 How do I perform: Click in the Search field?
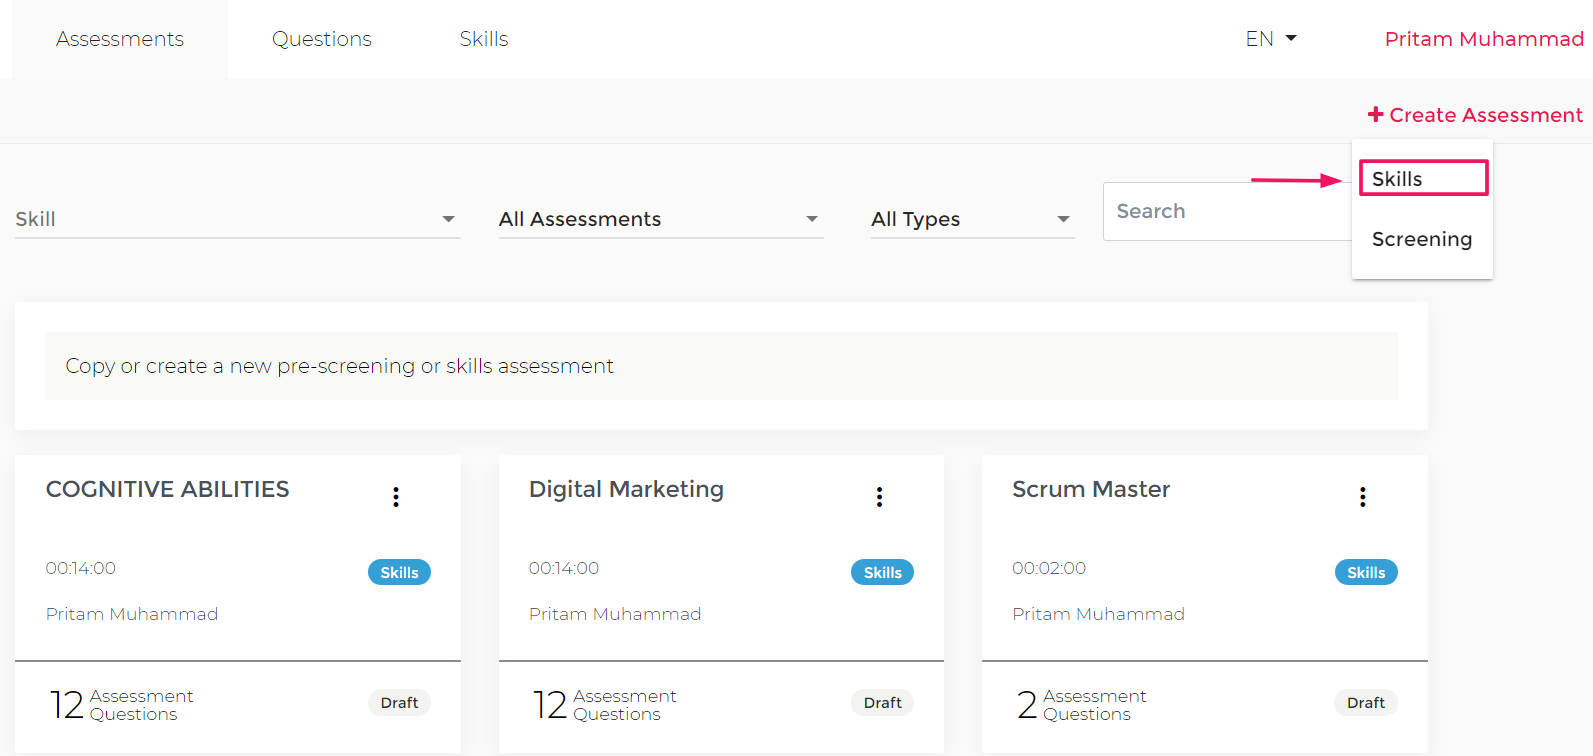[1226, 211]
